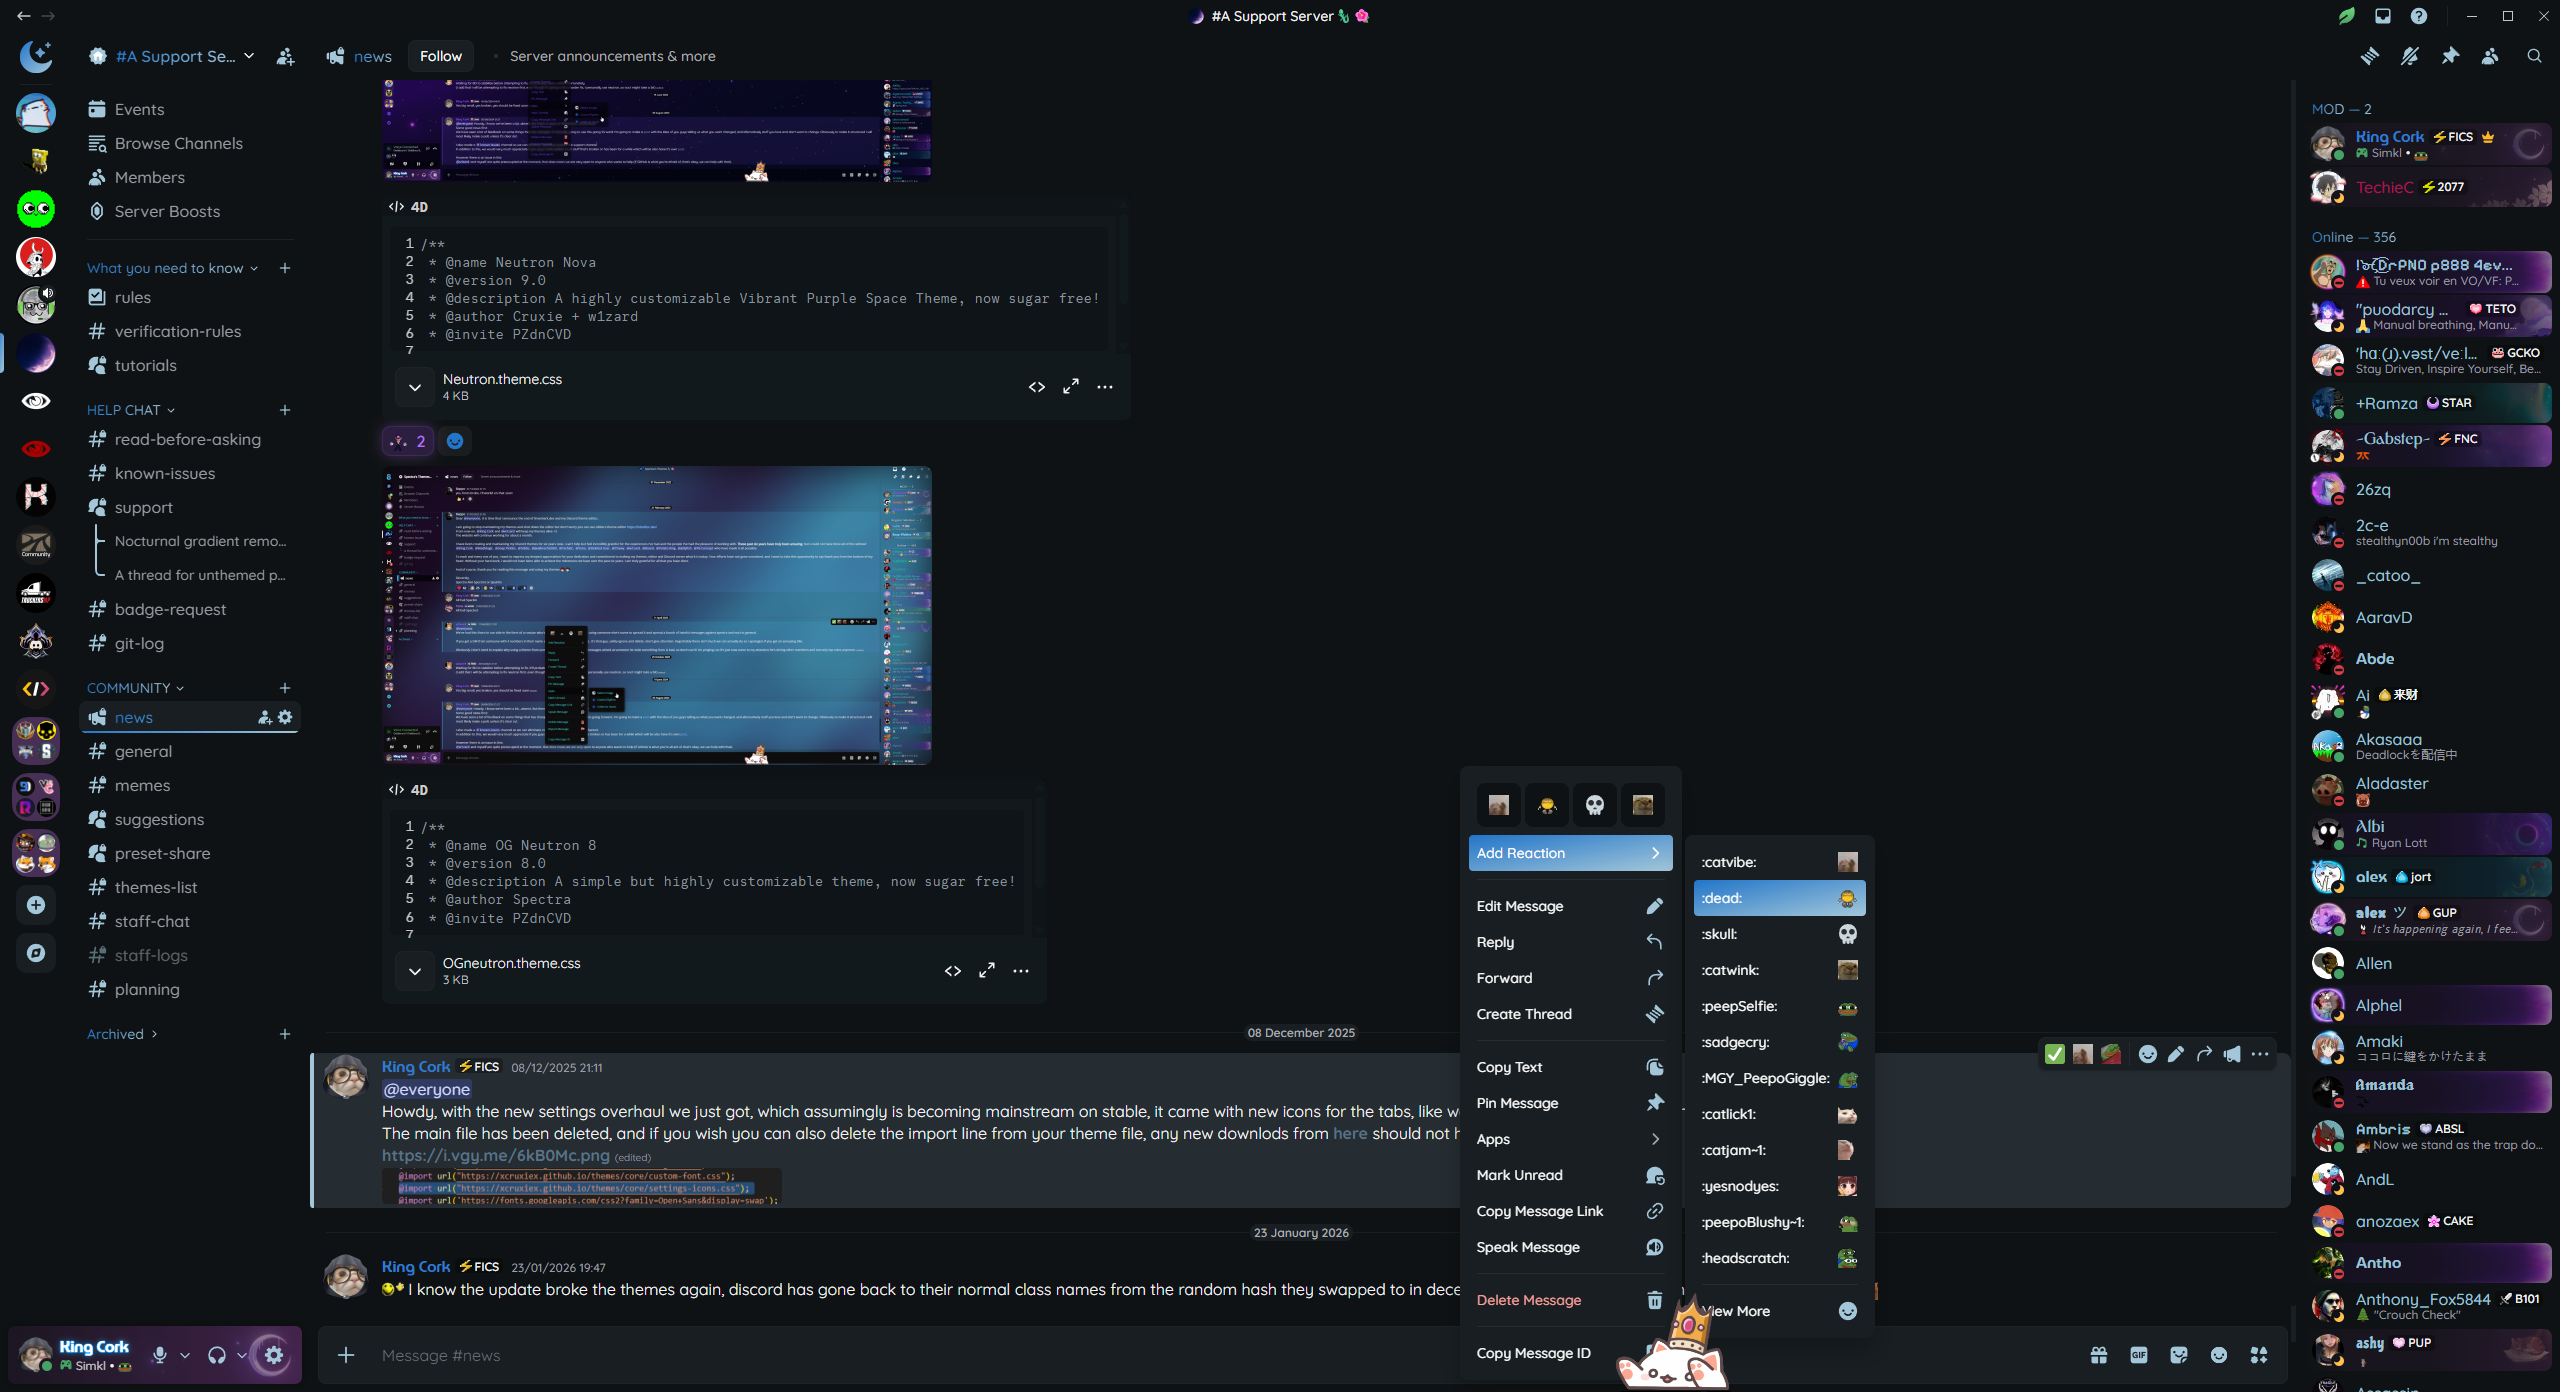Click the gift Nitro icon in message bar
Image resolution: width=2560 pixels, height=1392 pixels.
pos(2098,1355)
